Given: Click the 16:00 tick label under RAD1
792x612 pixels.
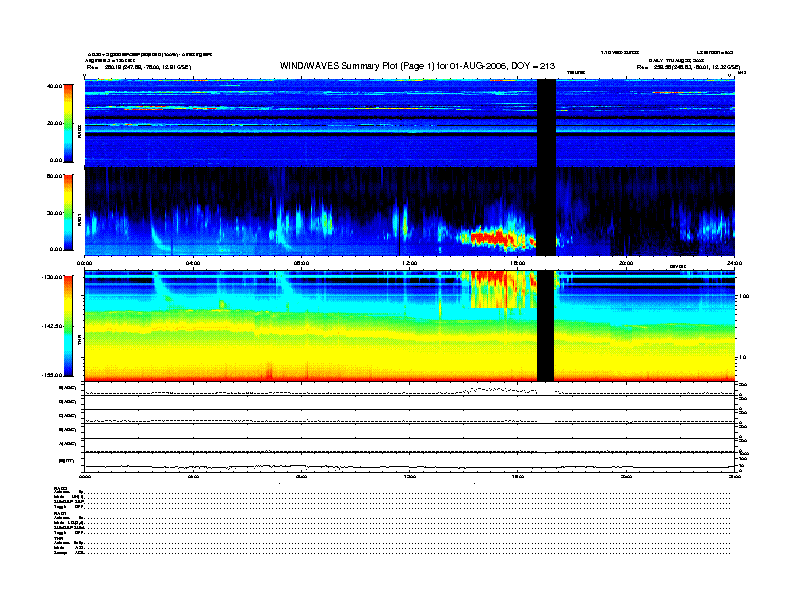Looking at the screenshot, I should click(518, 263).
